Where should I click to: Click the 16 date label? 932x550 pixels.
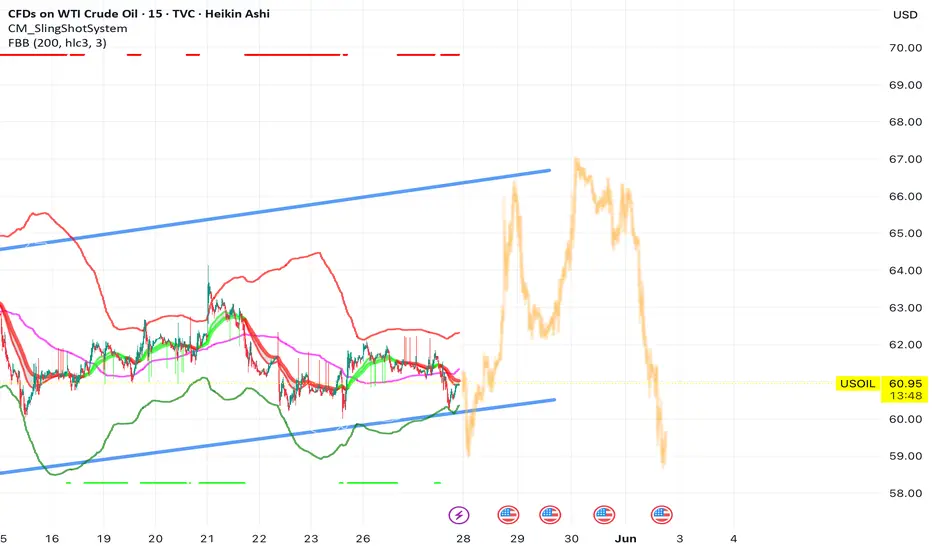pyautogui.click(x=52, y=539)
